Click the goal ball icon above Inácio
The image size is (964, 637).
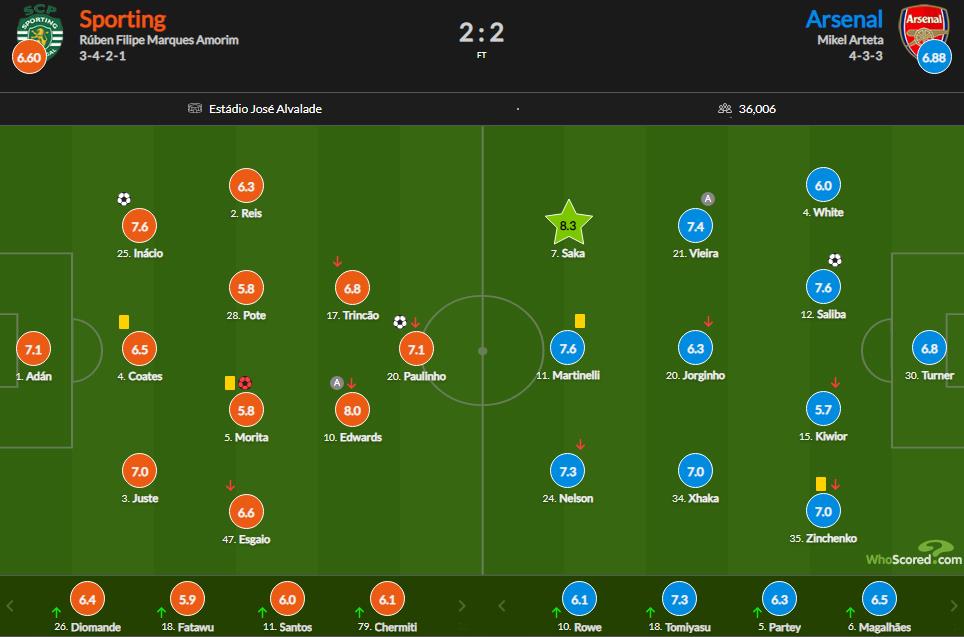click(x=124, y=199)
